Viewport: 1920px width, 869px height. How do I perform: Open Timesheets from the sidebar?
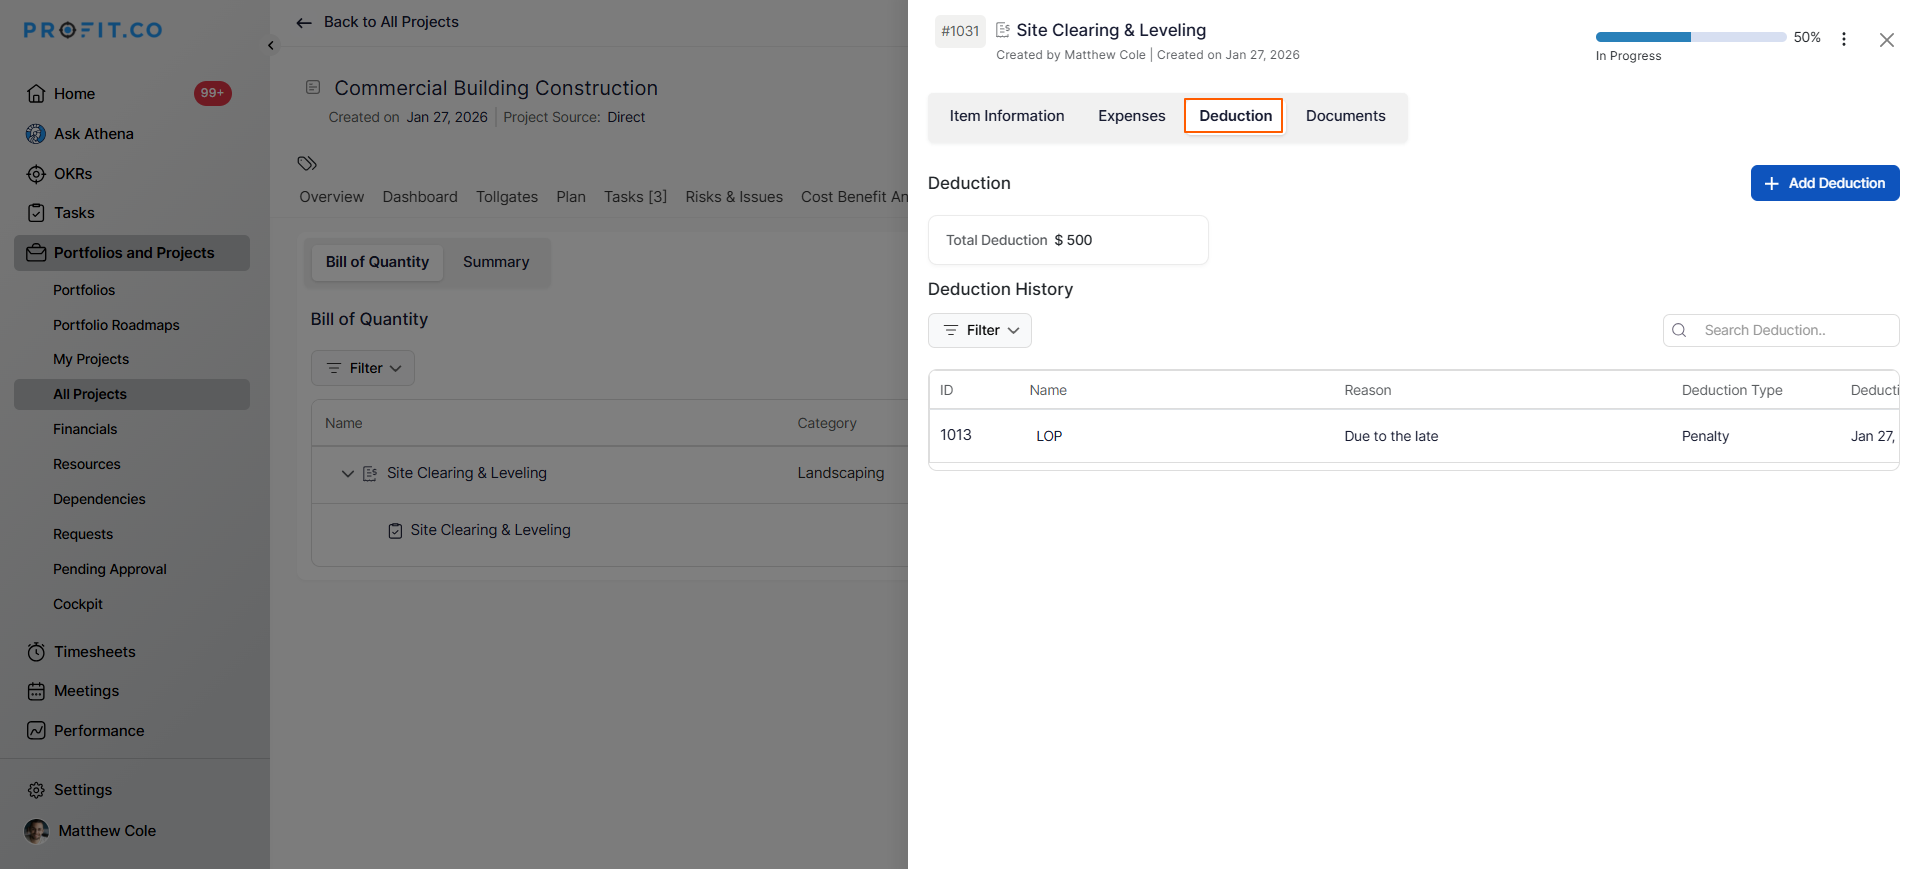[94, 652]
